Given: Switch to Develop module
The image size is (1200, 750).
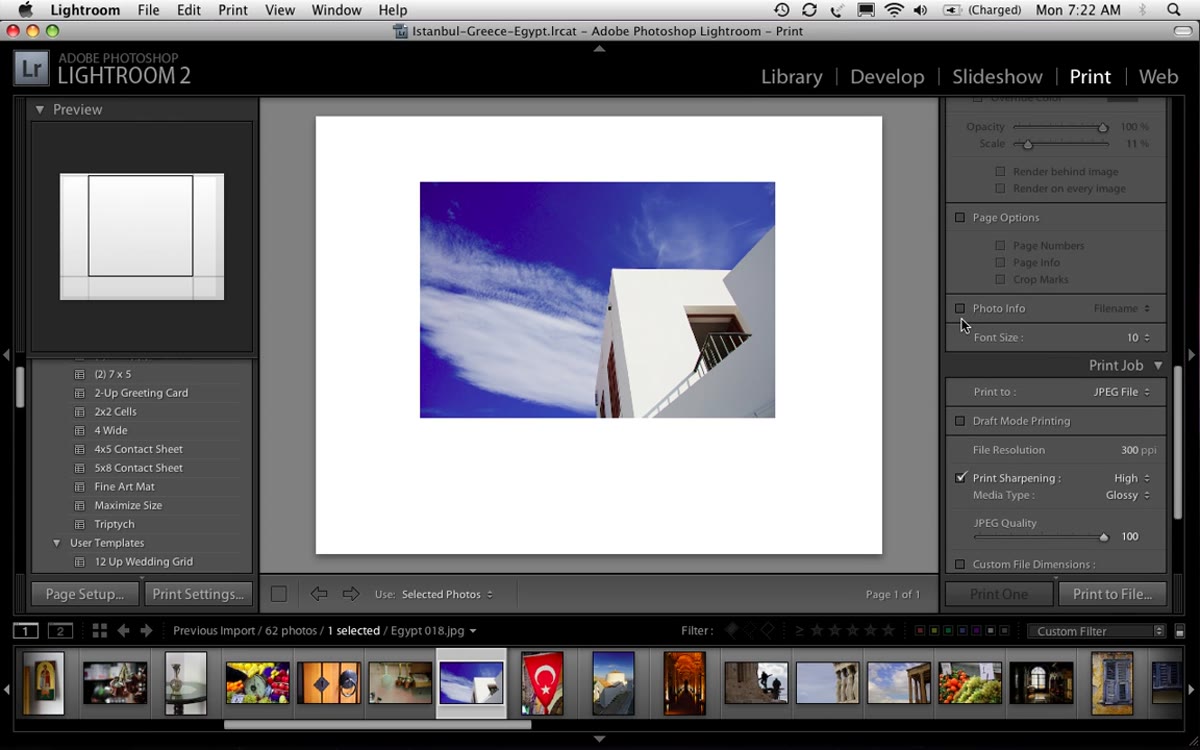Looking at the screenshot, I should click(x=887, y=77).
